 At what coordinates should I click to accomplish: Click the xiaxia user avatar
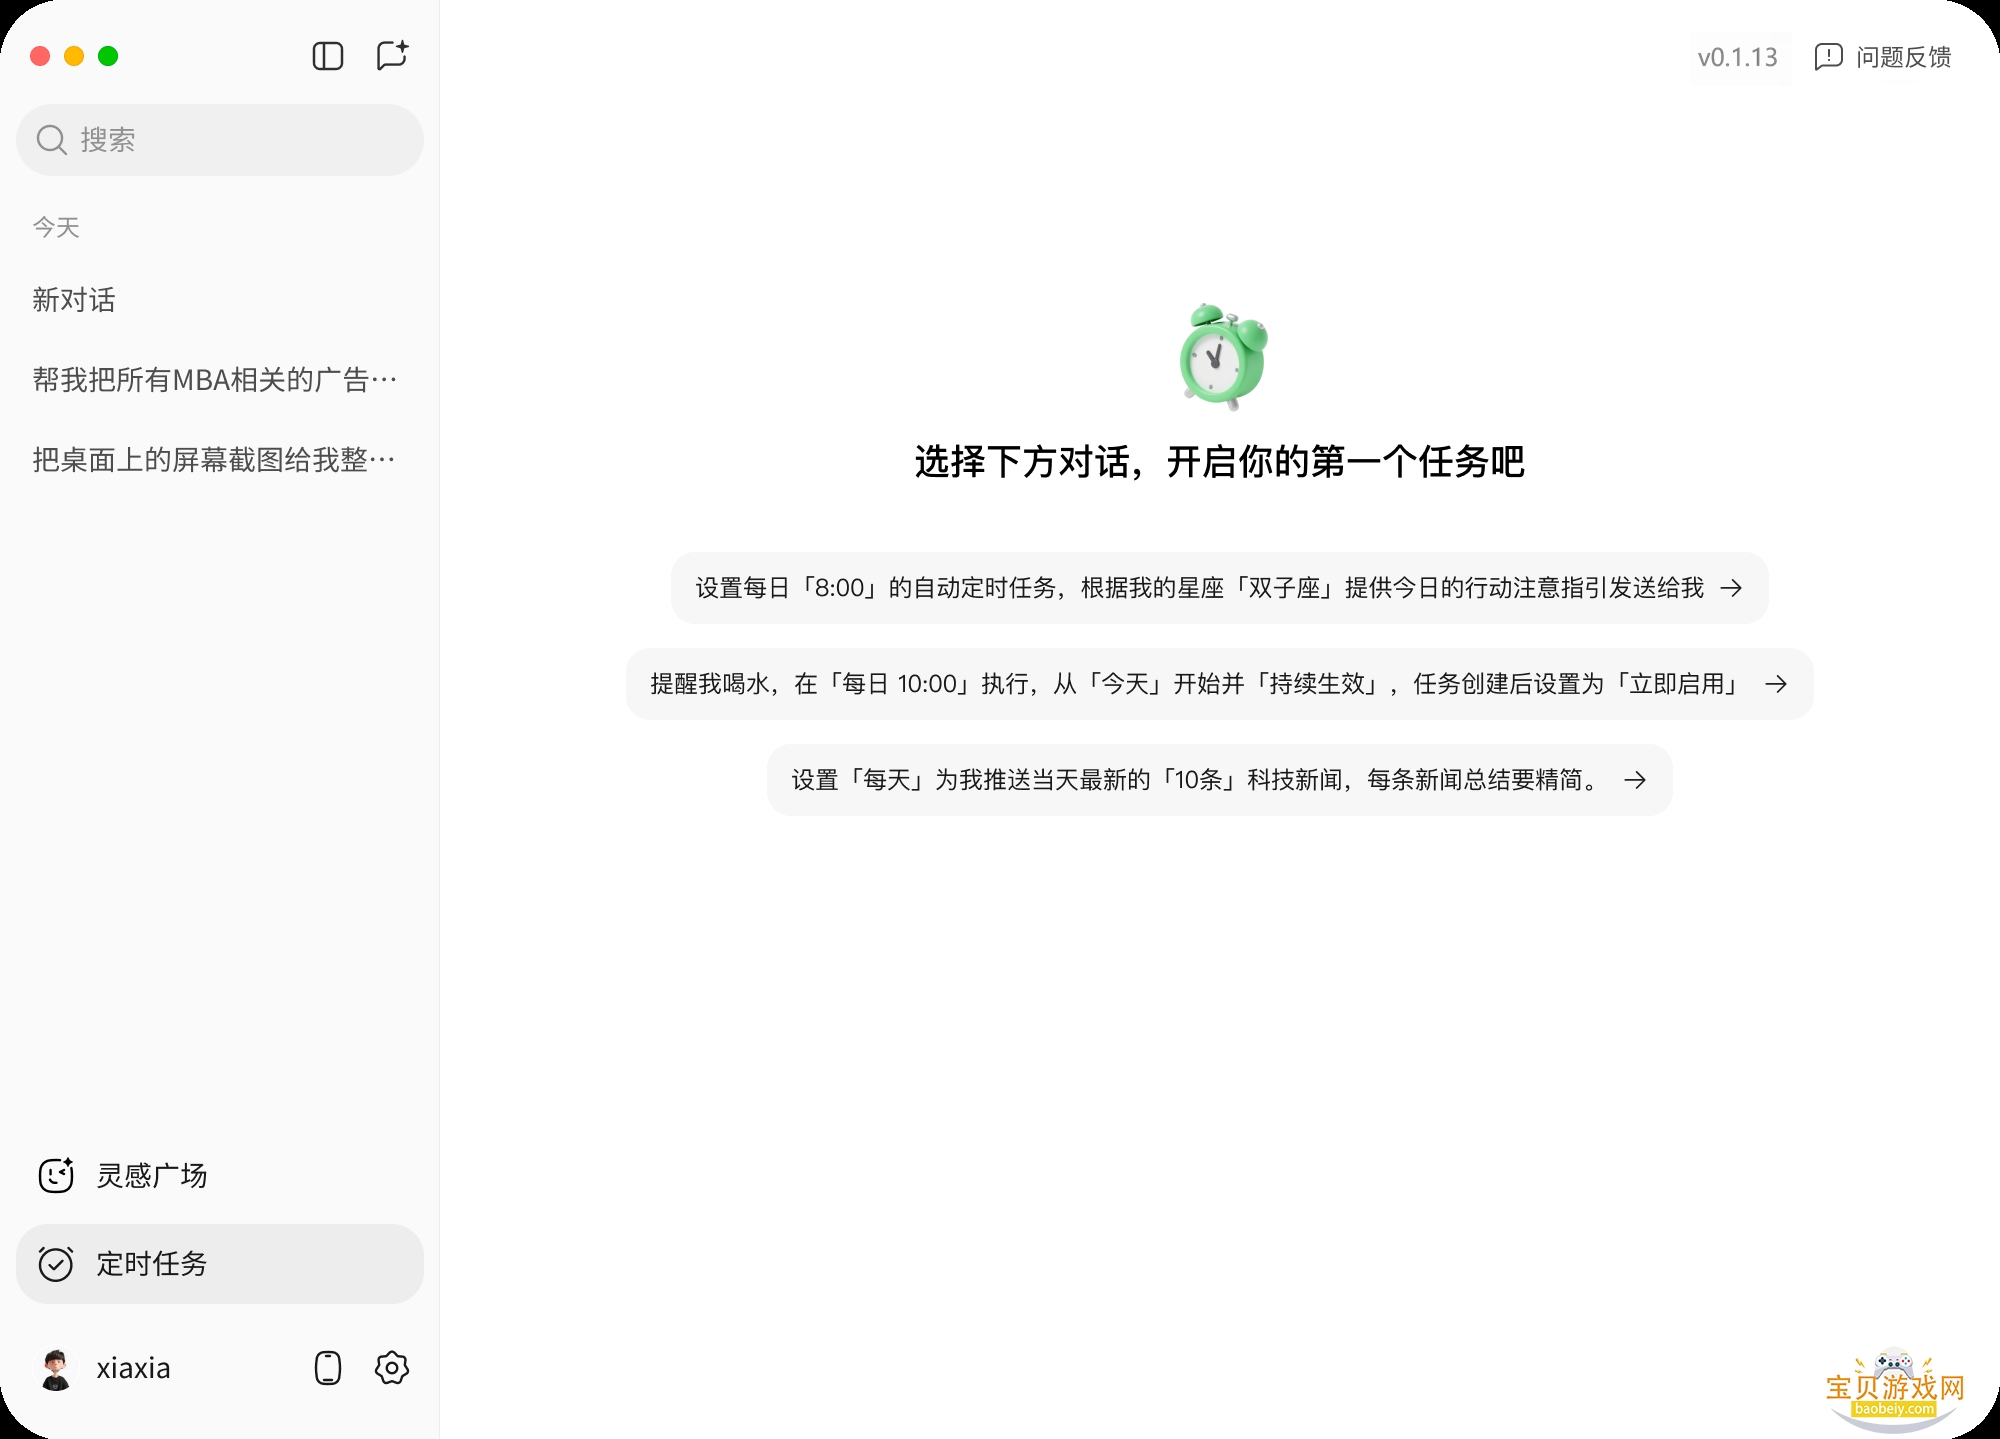(56, 1368)
